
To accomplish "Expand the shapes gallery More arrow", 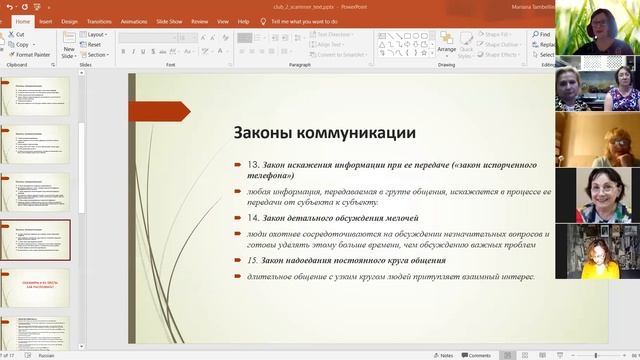I will click(432, 53).
